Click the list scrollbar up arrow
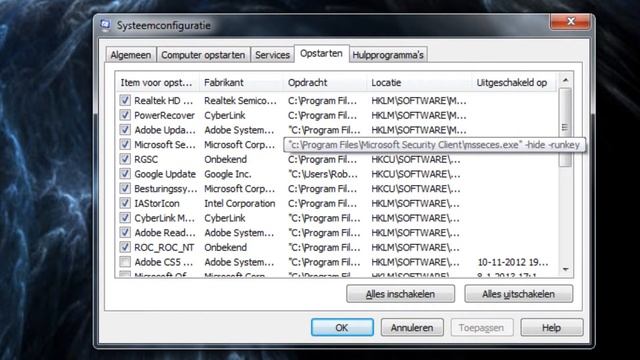Viewport: 640px width, 360px height. tap(565, 80)
